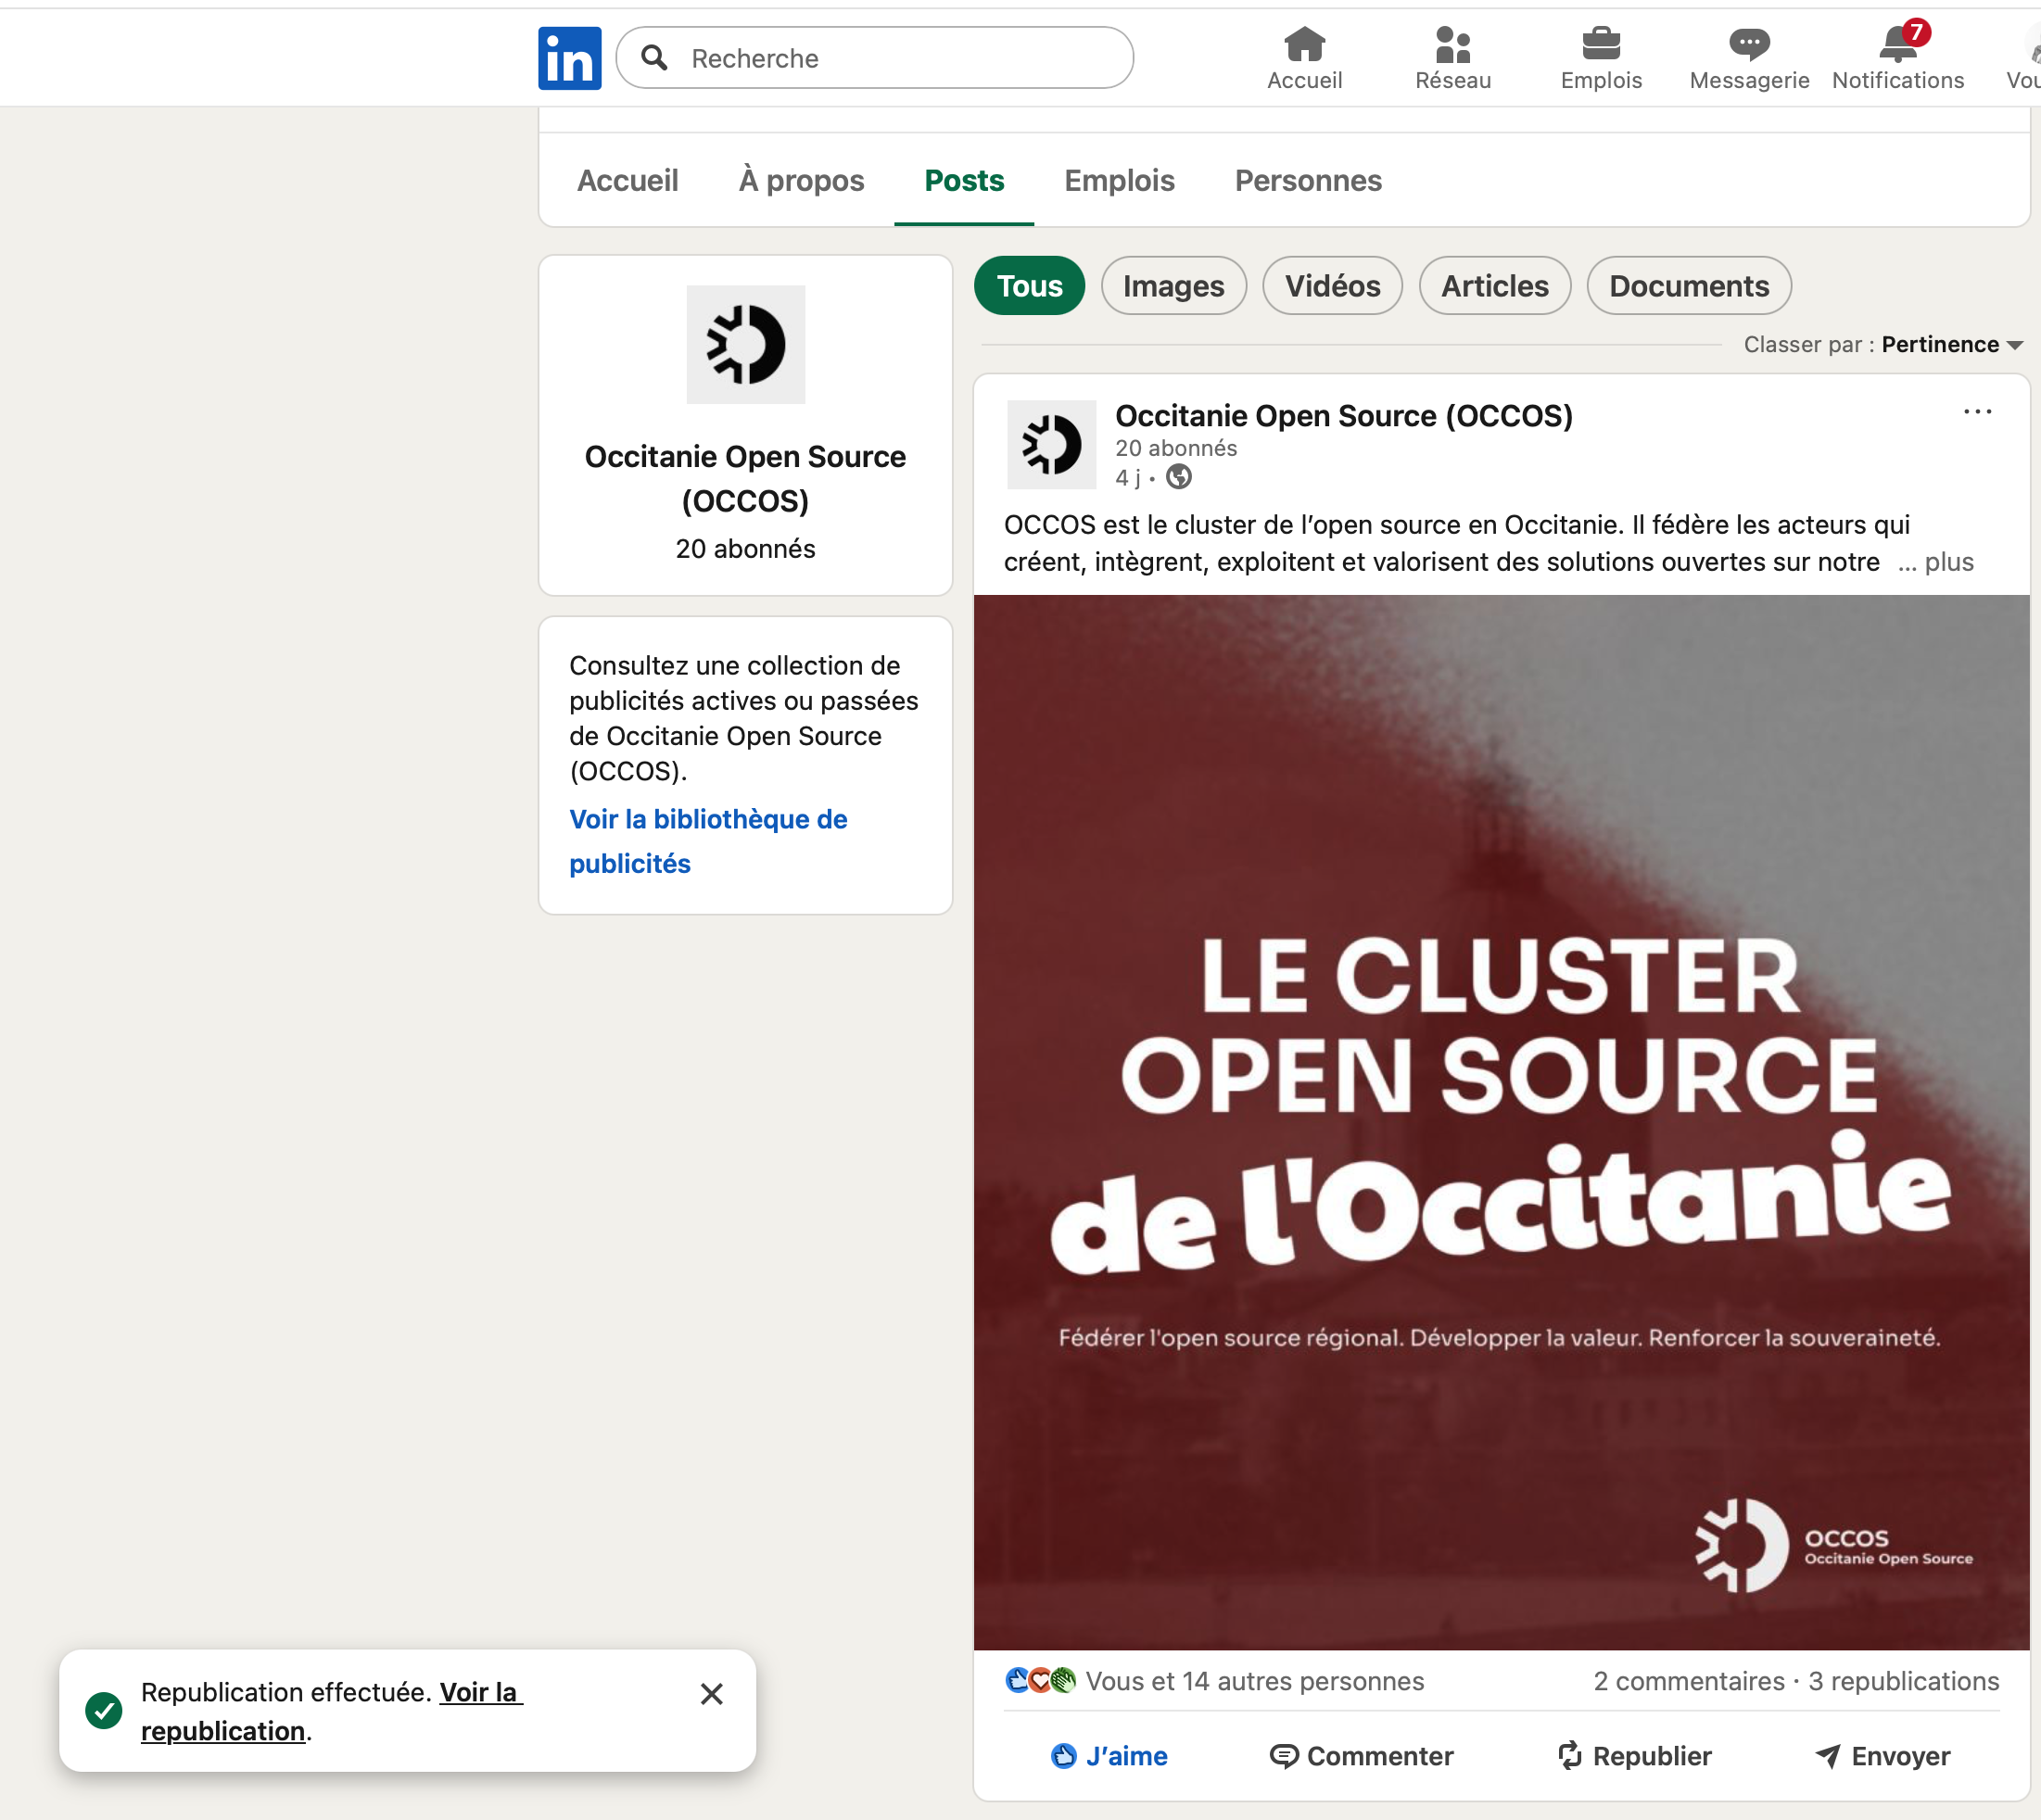
Task: Toggle the J'aime like reaction
Action: pos(1109,1756)
